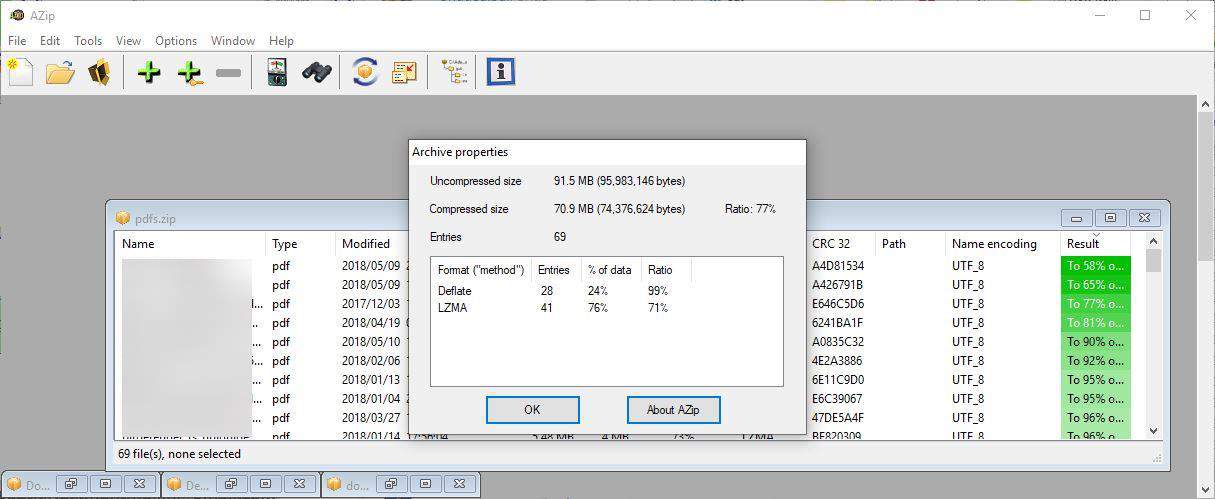Image resolution: width=1215 pixels, height=499 pixels.
Task: Maximize the pdfs.zip child window
Action: pyautogui.click(x=1110, y=218)
